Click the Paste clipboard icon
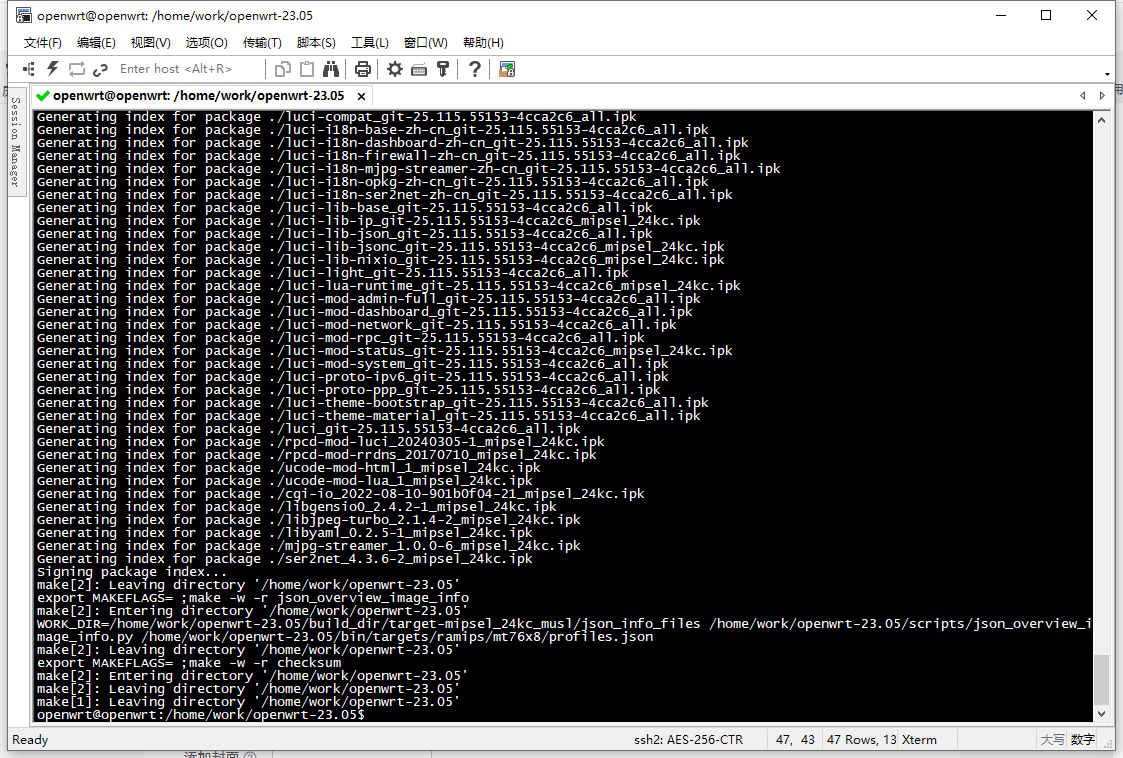Image resolution: width=1123 pixels, height=758 pixels. point(307,69)
